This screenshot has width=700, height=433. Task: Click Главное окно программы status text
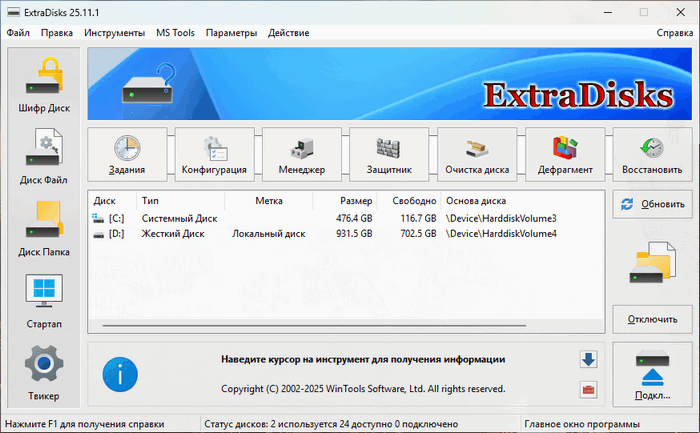point(582,424)
